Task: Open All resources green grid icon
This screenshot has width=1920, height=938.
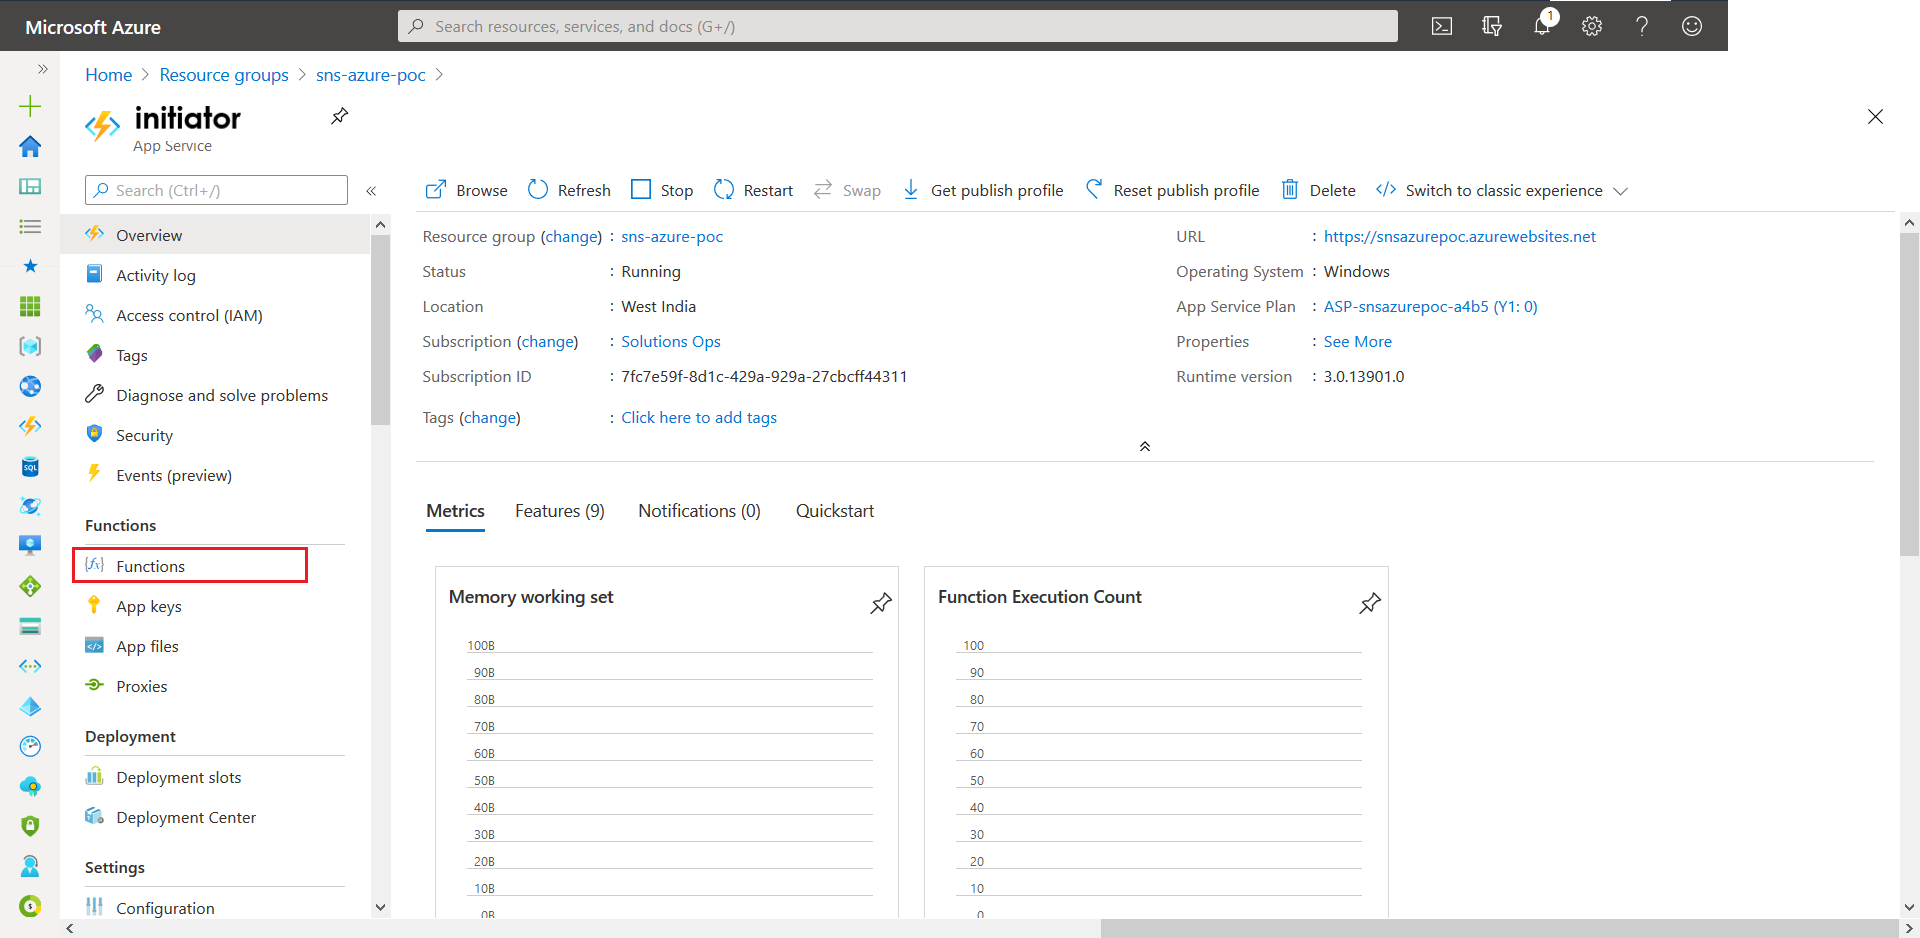Action: [30, 306]
